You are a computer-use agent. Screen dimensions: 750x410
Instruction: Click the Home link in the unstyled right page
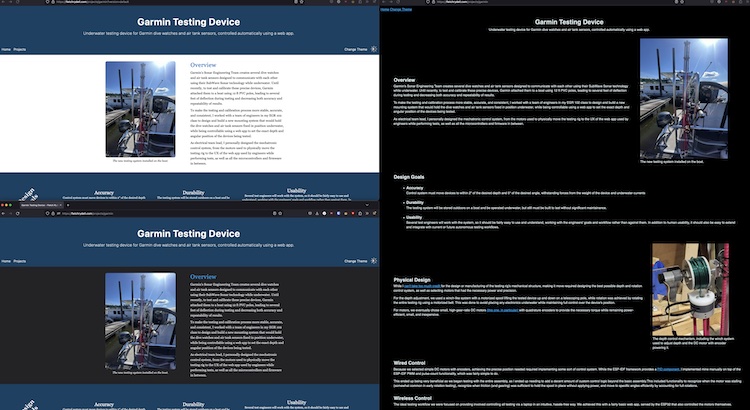tap(385, 10)
